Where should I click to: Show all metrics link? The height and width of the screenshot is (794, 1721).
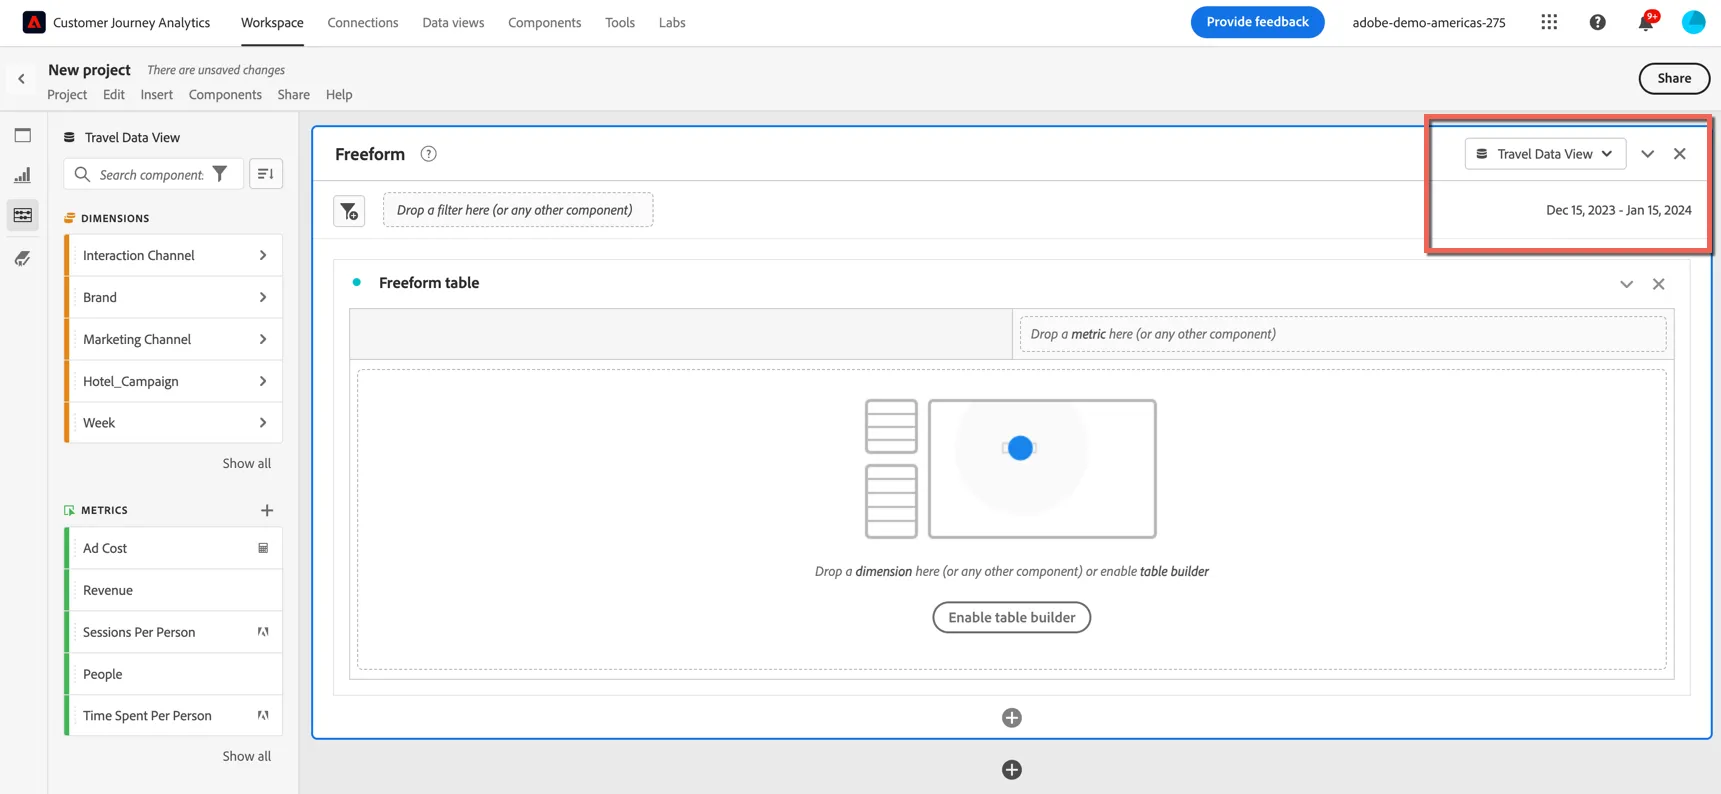coord(247,757)
